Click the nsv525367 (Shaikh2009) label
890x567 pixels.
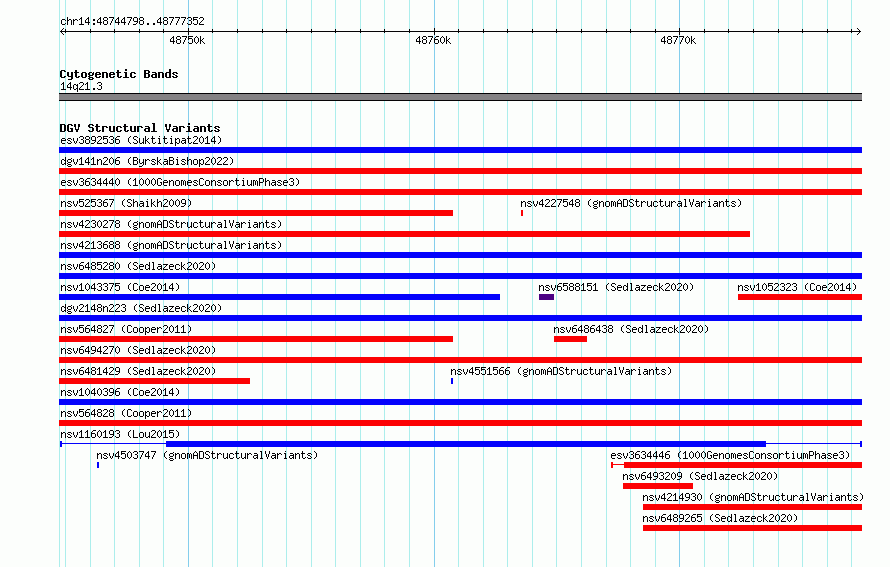click(x=126, y=203)
